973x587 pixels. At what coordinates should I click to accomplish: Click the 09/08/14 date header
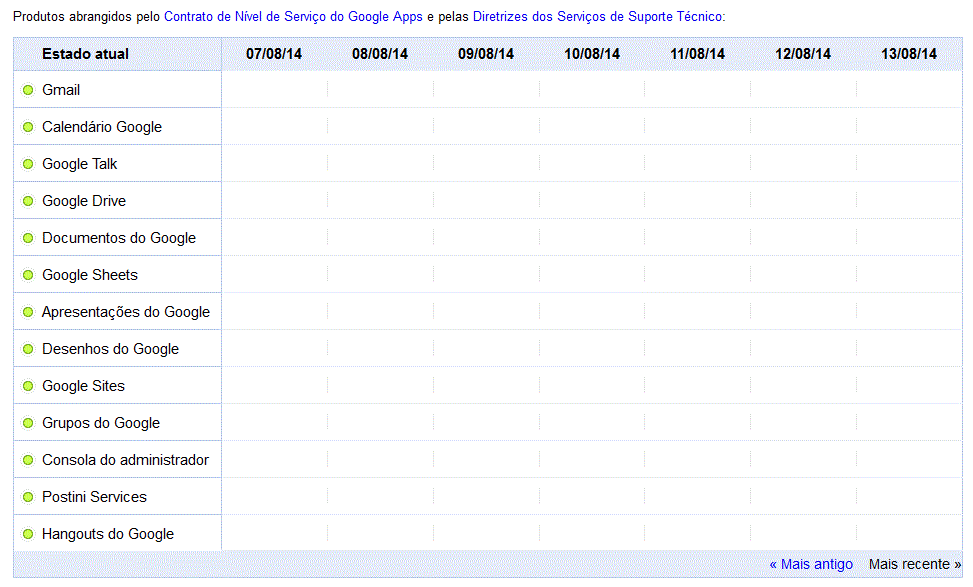[x=486, y=54]
